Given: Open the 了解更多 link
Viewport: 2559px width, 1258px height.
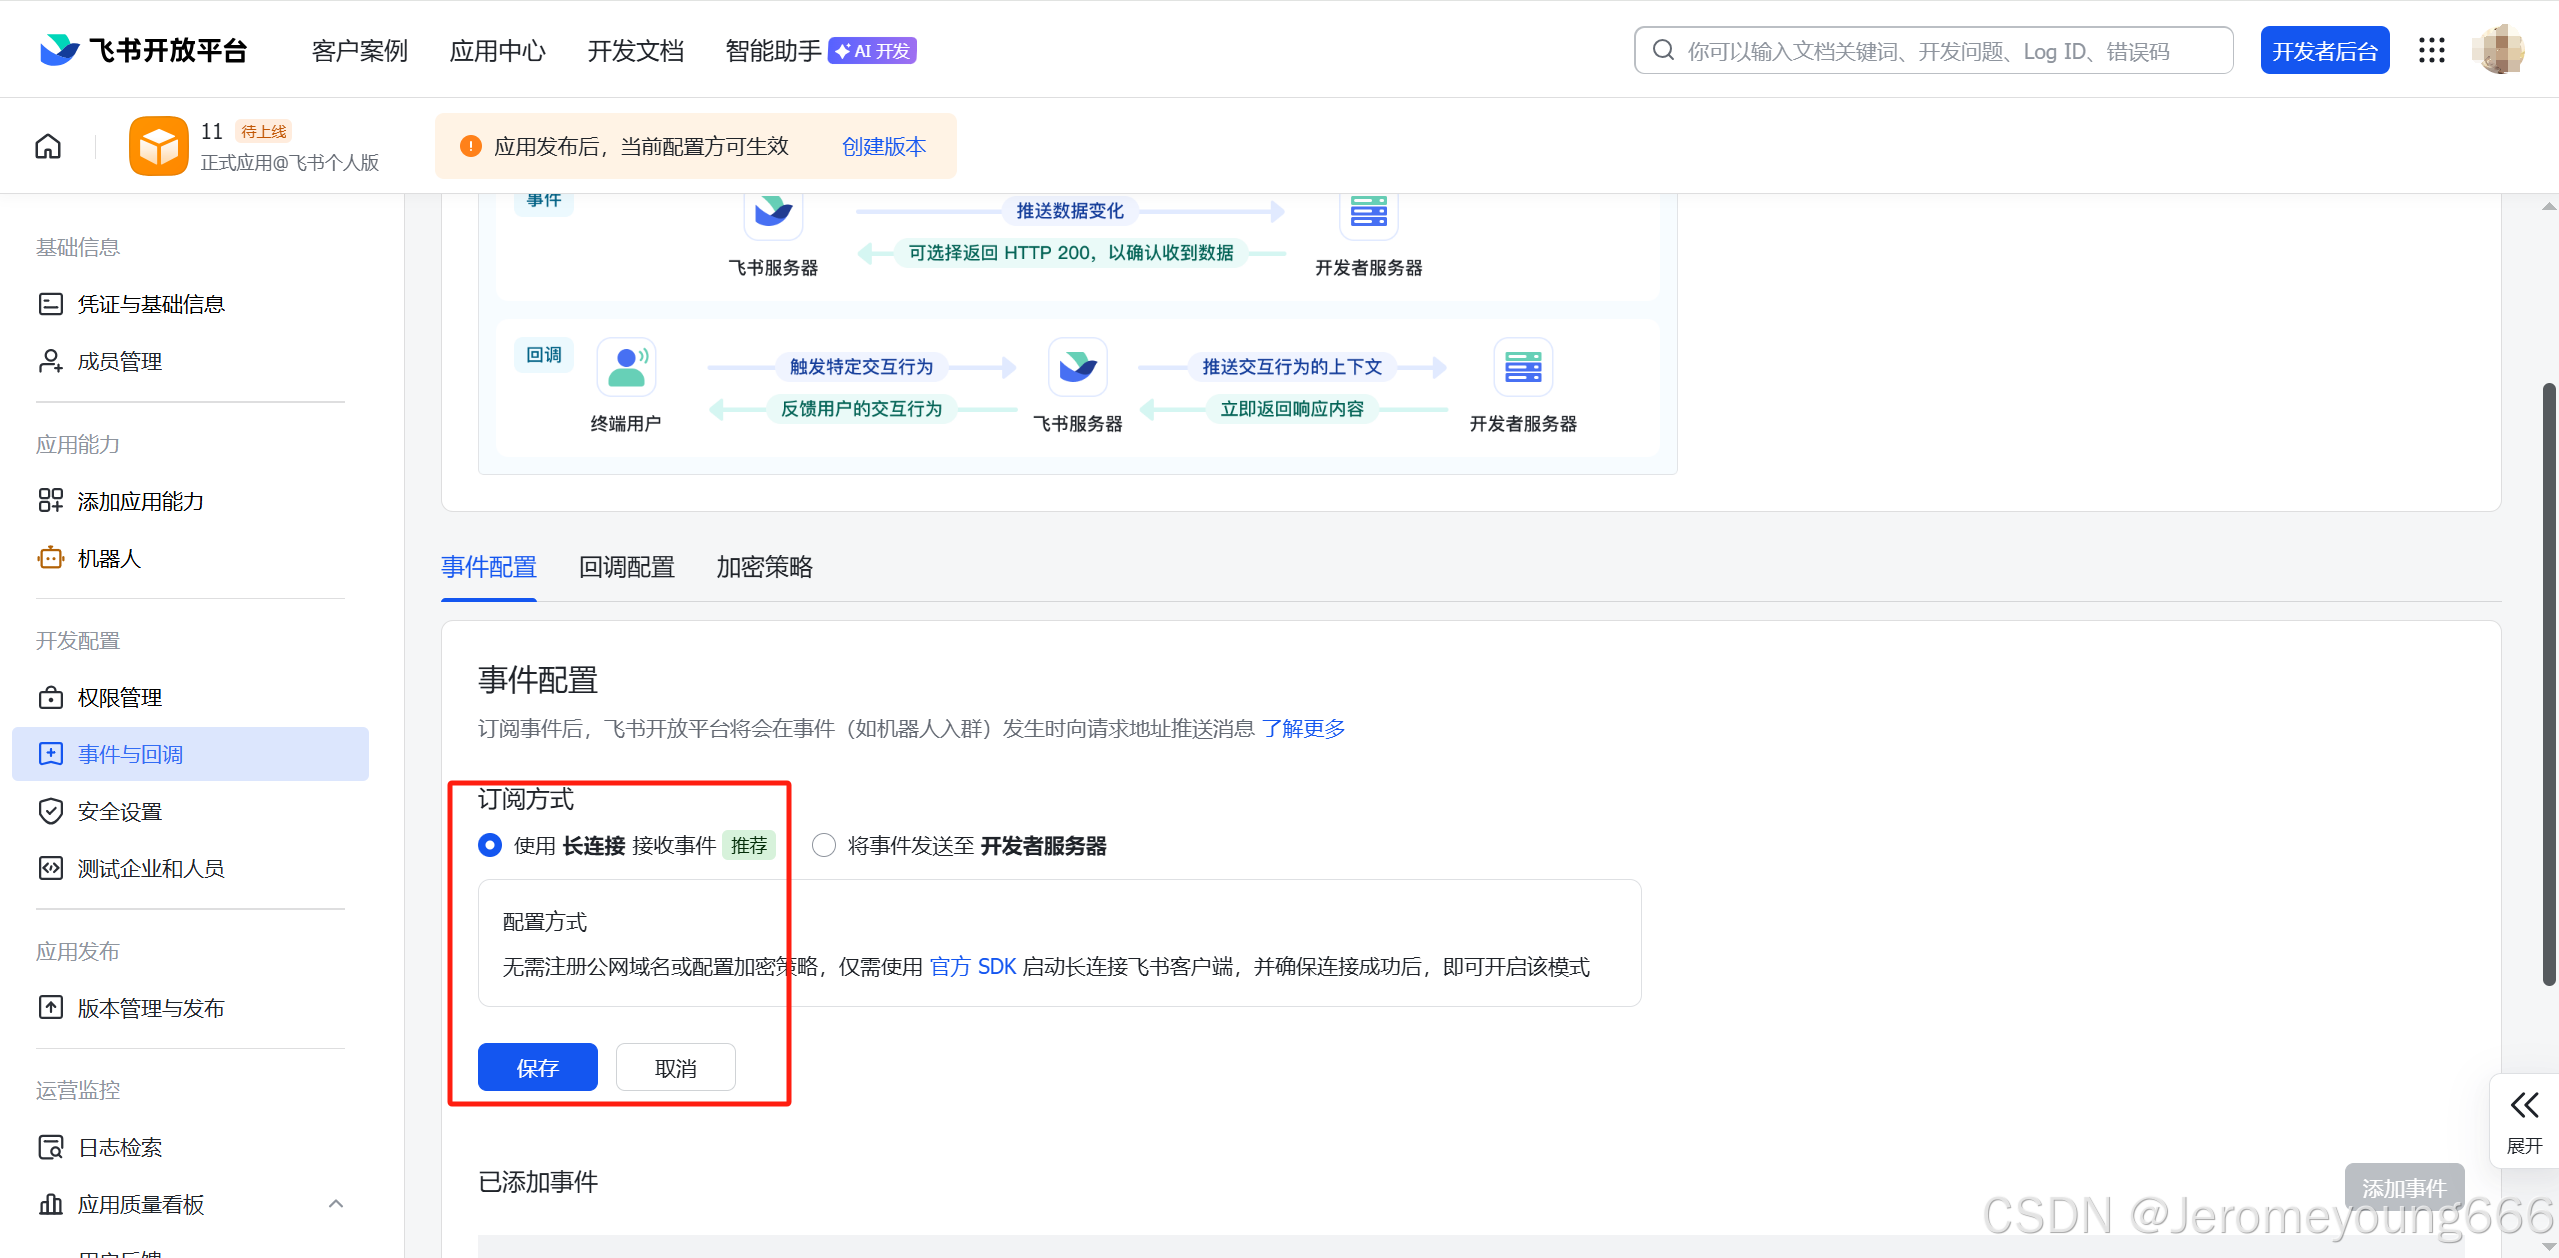Looking at the screenshot, I should 1302,728.
